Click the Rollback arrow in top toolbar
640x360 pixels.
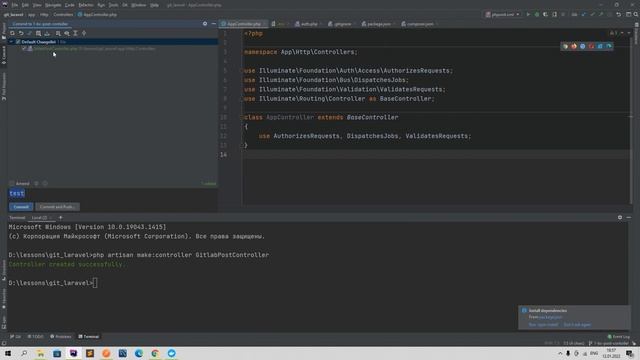(618, 14)
